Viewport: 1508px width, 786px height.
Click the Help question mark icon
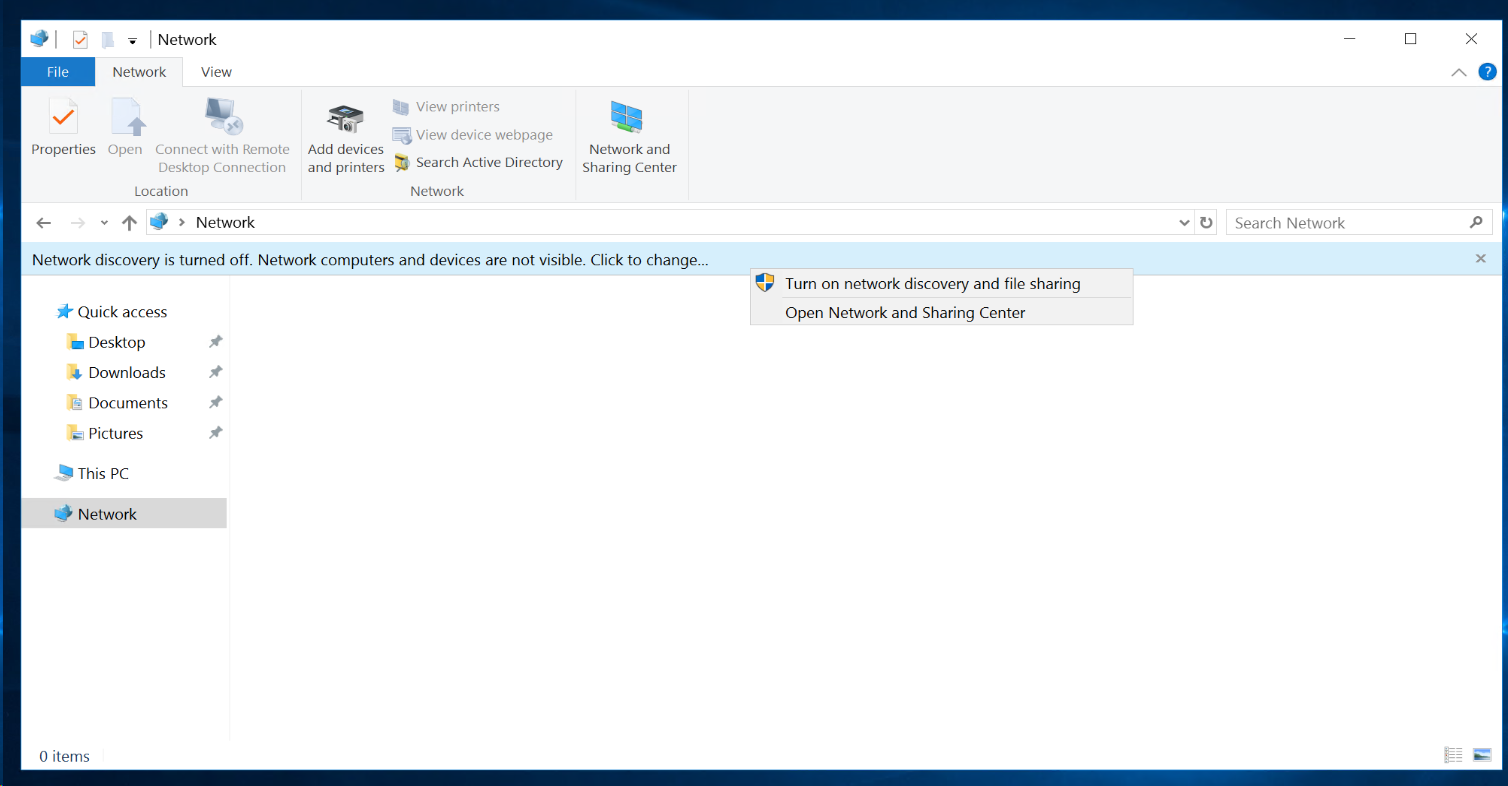[x=1487, y=72]
